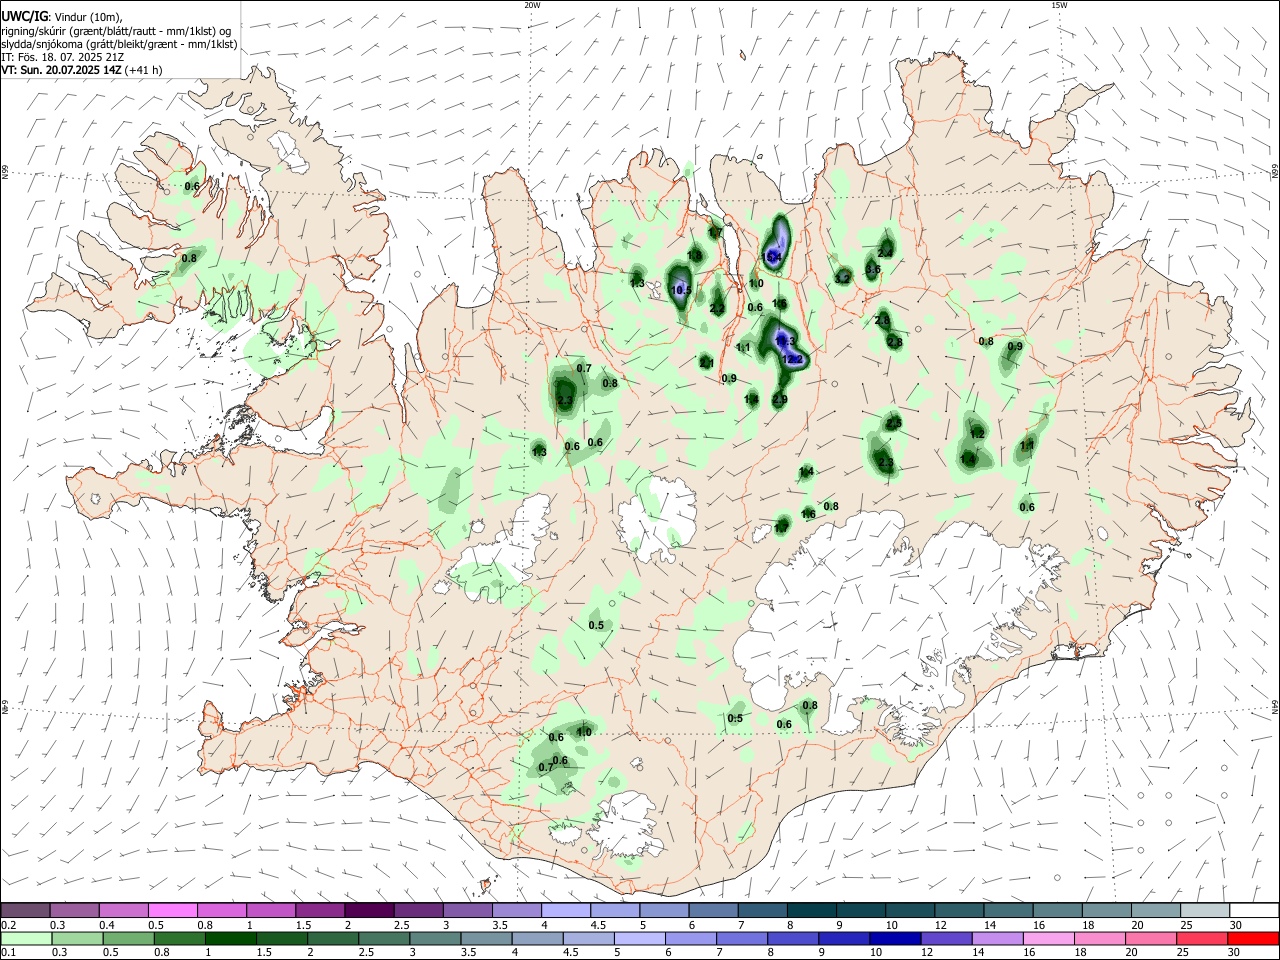
Task: Select rain legend lilac swatch between 14 and 16
Action: coord(996,939)
